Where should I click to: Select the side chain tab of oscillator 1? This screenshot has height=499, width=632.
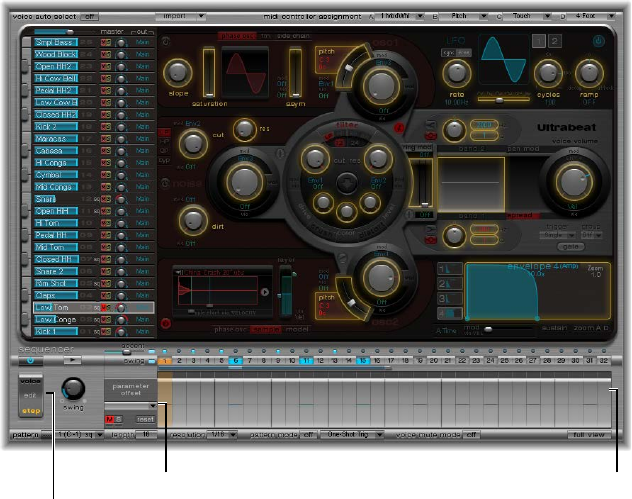(x=293, y=36)
